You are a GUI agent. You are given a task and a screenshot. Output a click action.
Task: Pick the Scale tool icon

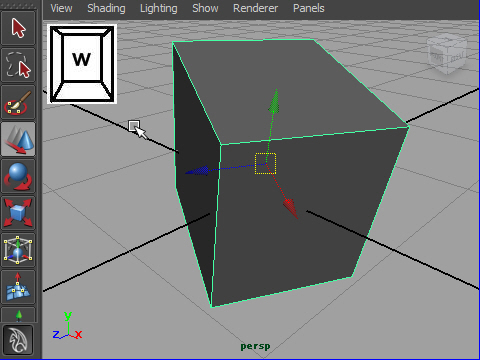[18, 213]
